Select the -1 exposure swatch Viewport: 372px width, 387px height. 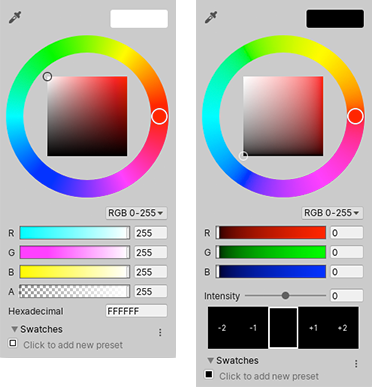coord(253,328)
